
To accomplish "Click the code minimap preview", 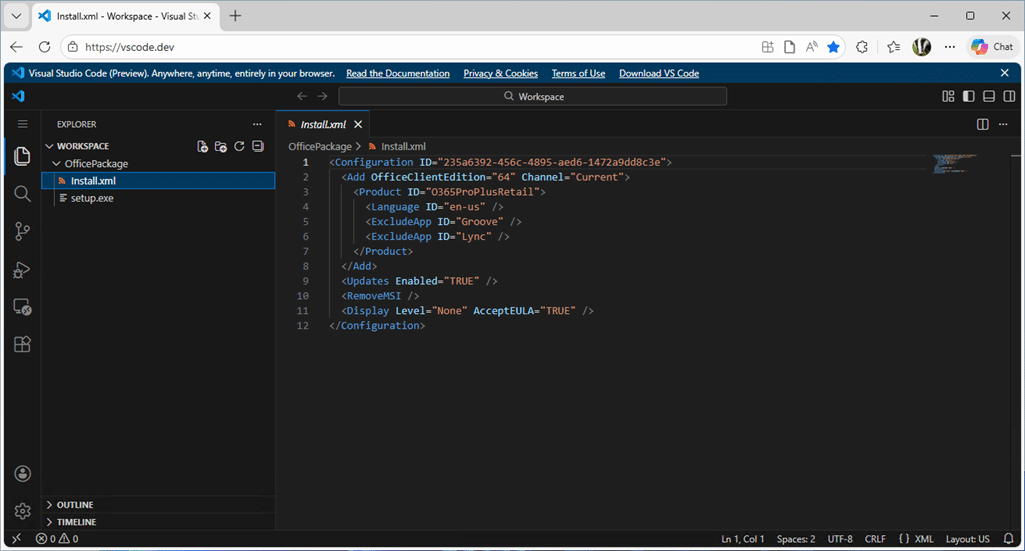I will [951, 164].
